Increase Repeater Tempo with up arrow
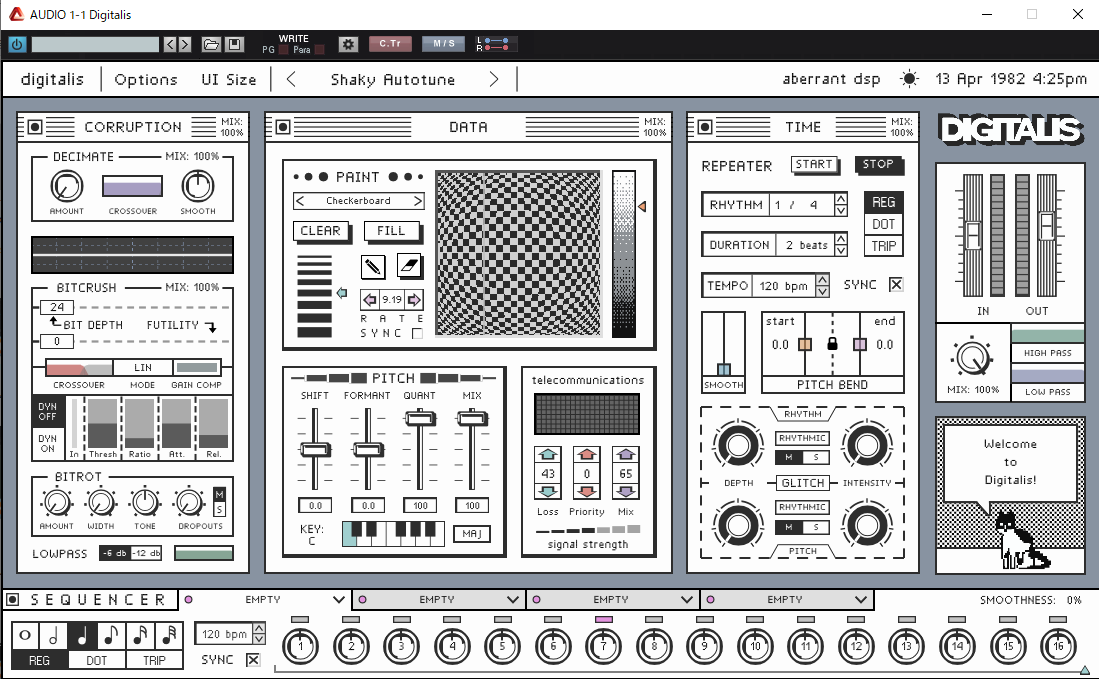 tap(823, 280)
